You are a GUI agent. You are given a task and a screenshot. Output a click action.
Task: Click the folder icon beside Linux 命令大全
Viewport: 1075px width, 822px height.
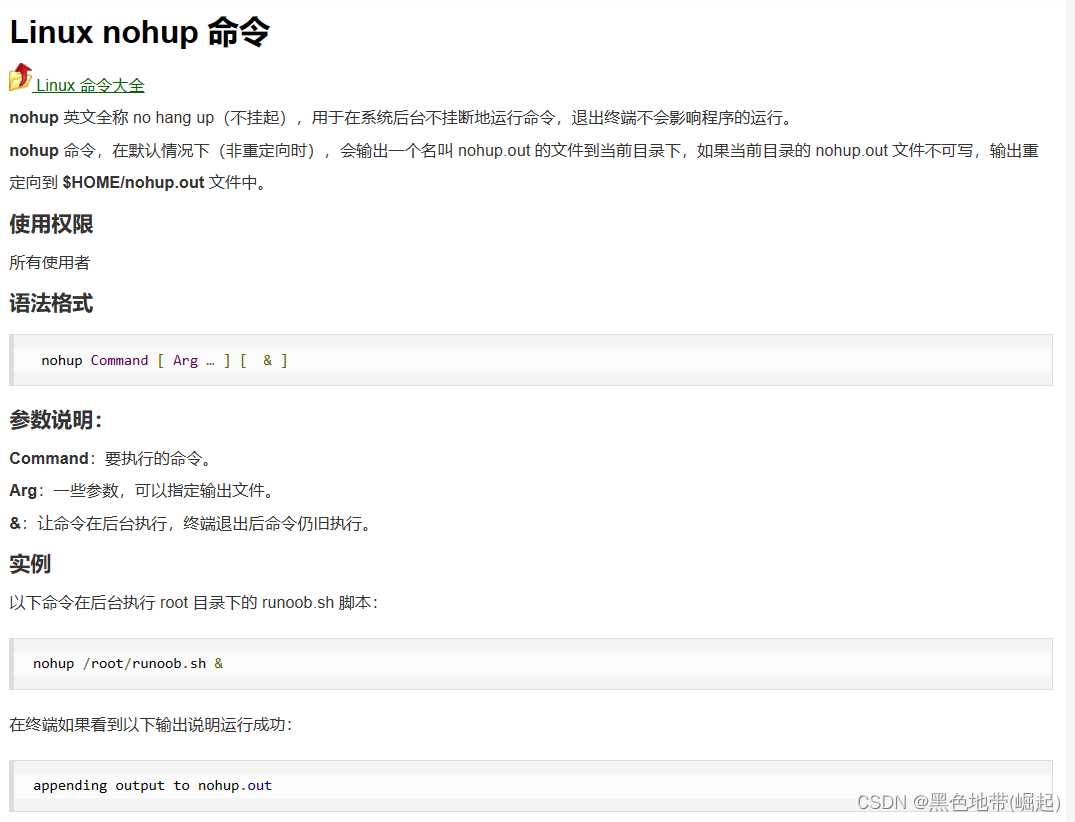tap(21, 78)
